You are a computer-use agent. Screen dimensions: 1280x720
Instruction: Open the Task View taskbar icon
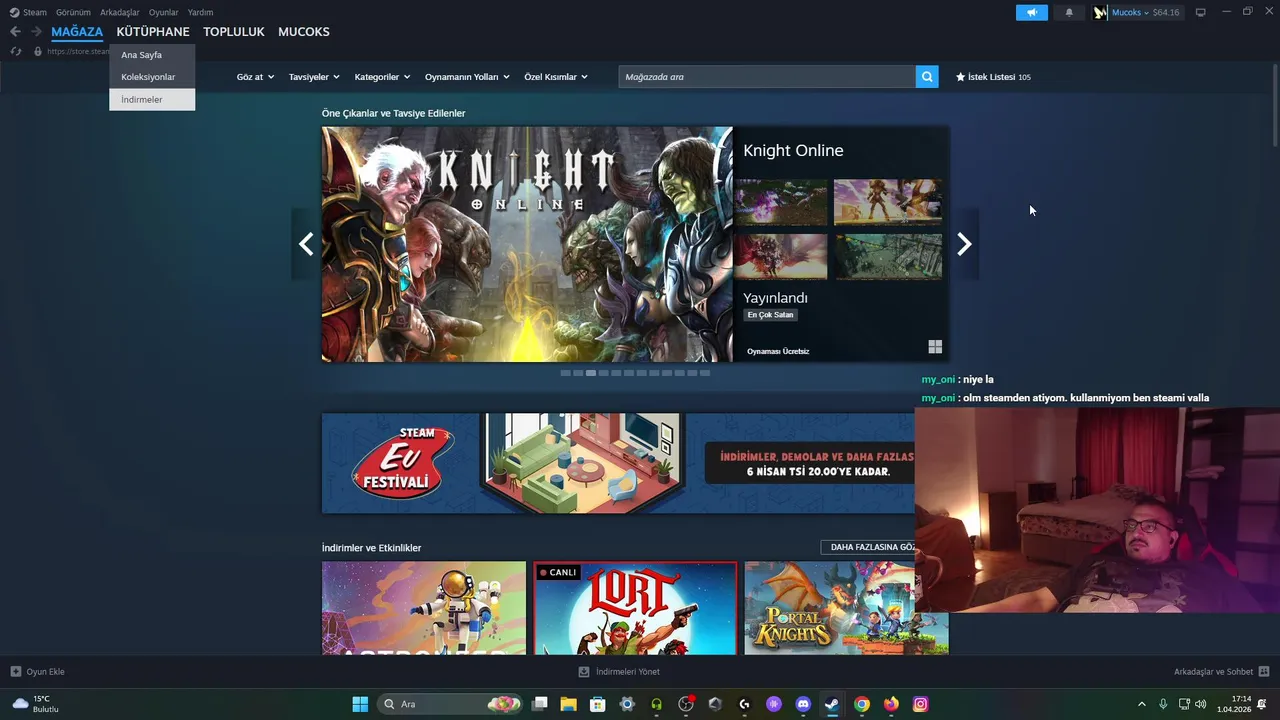tap(540, 704)
